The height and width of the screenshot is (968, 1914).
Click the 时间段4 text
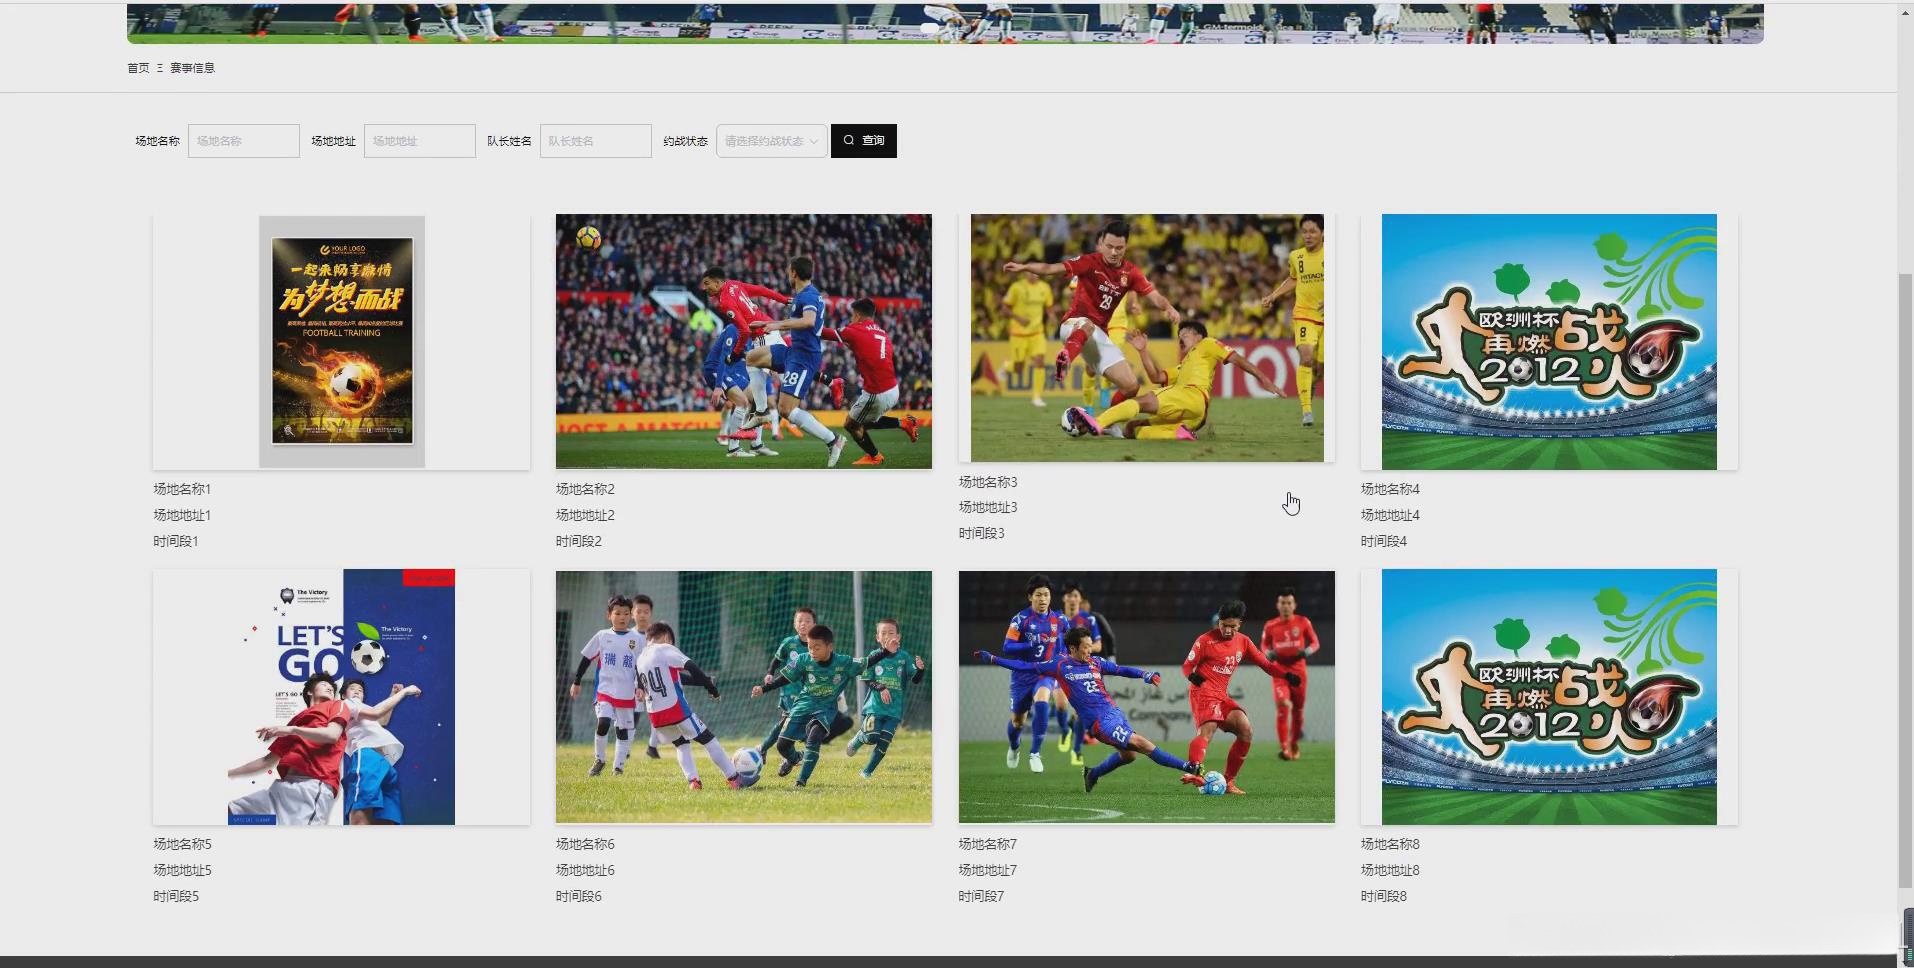[1384, 541]
